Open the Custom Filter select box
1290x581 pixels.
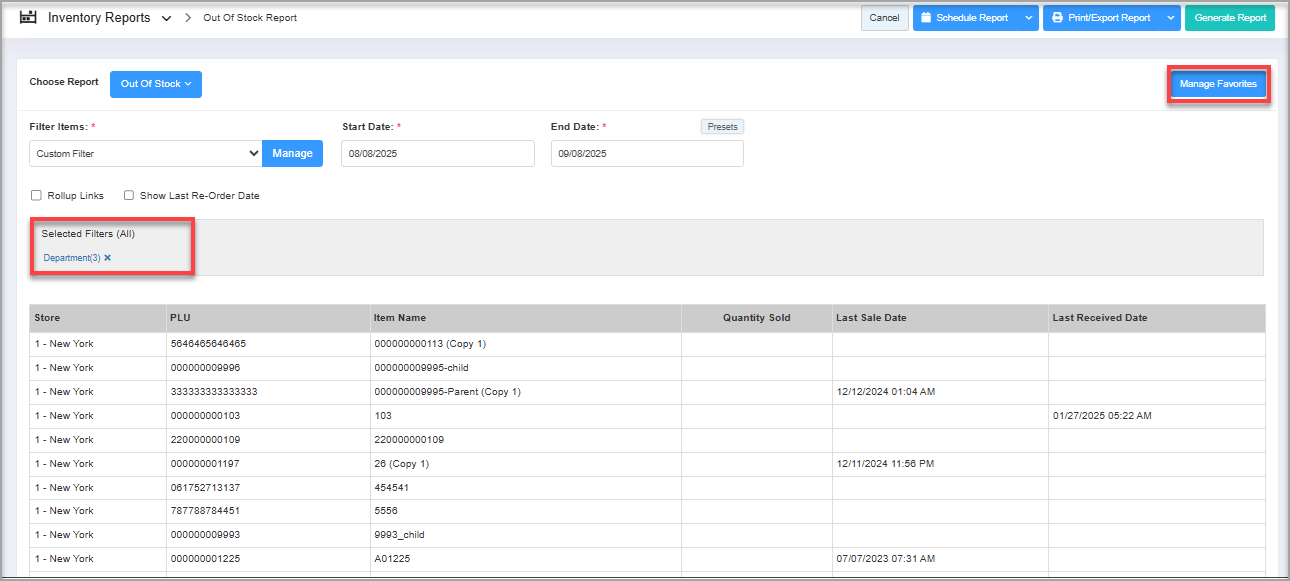[x=146, y=153]
